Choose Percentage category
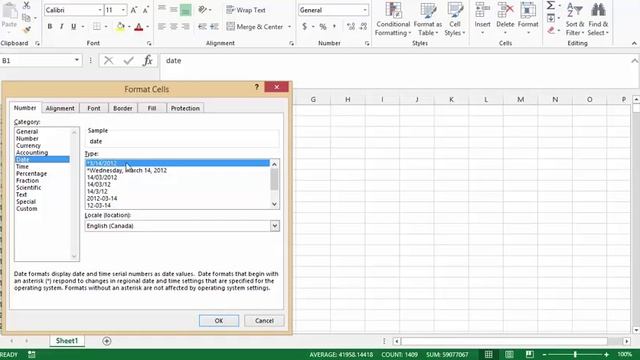The image size is (640, 360). point(31,173)
